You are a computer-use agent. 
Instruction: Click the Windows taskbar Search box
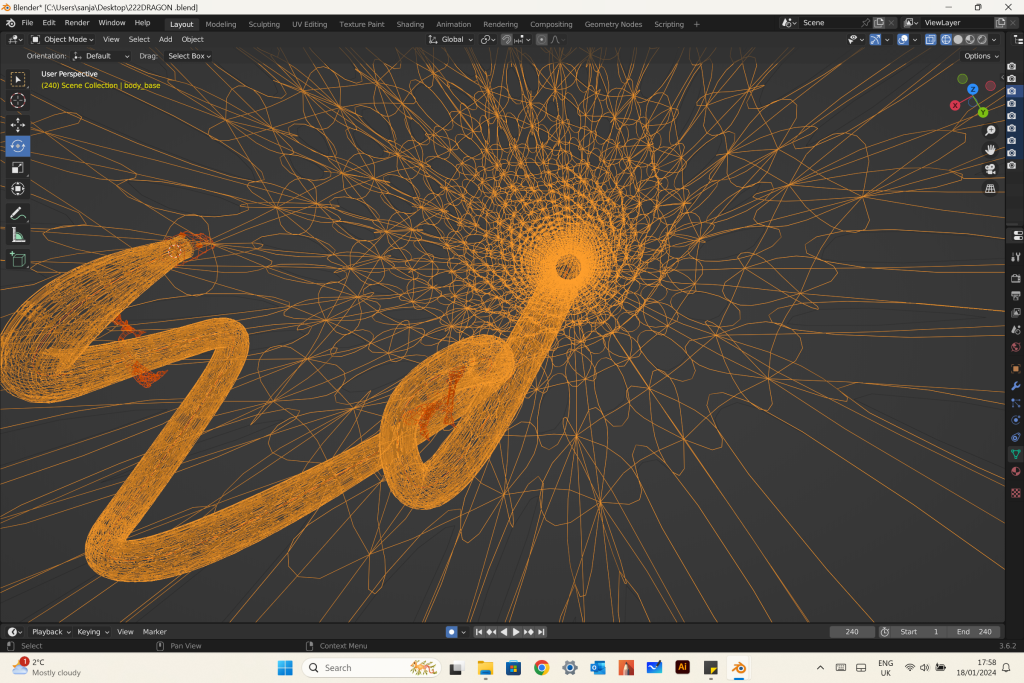371,668
